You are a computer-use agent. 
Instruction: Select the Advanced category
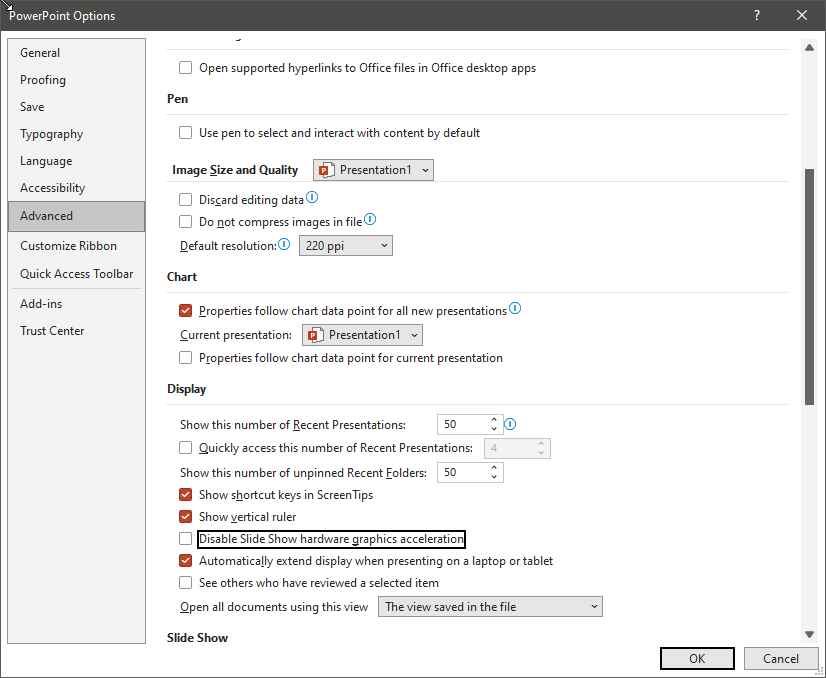(x=76, y=216)
